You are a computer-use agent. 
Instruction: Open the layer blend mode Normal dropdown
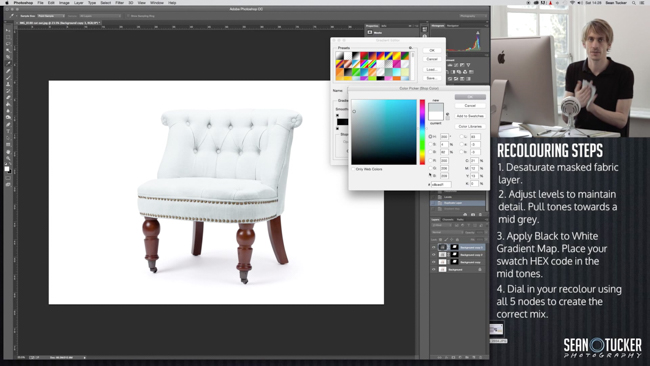coord(447,232)
